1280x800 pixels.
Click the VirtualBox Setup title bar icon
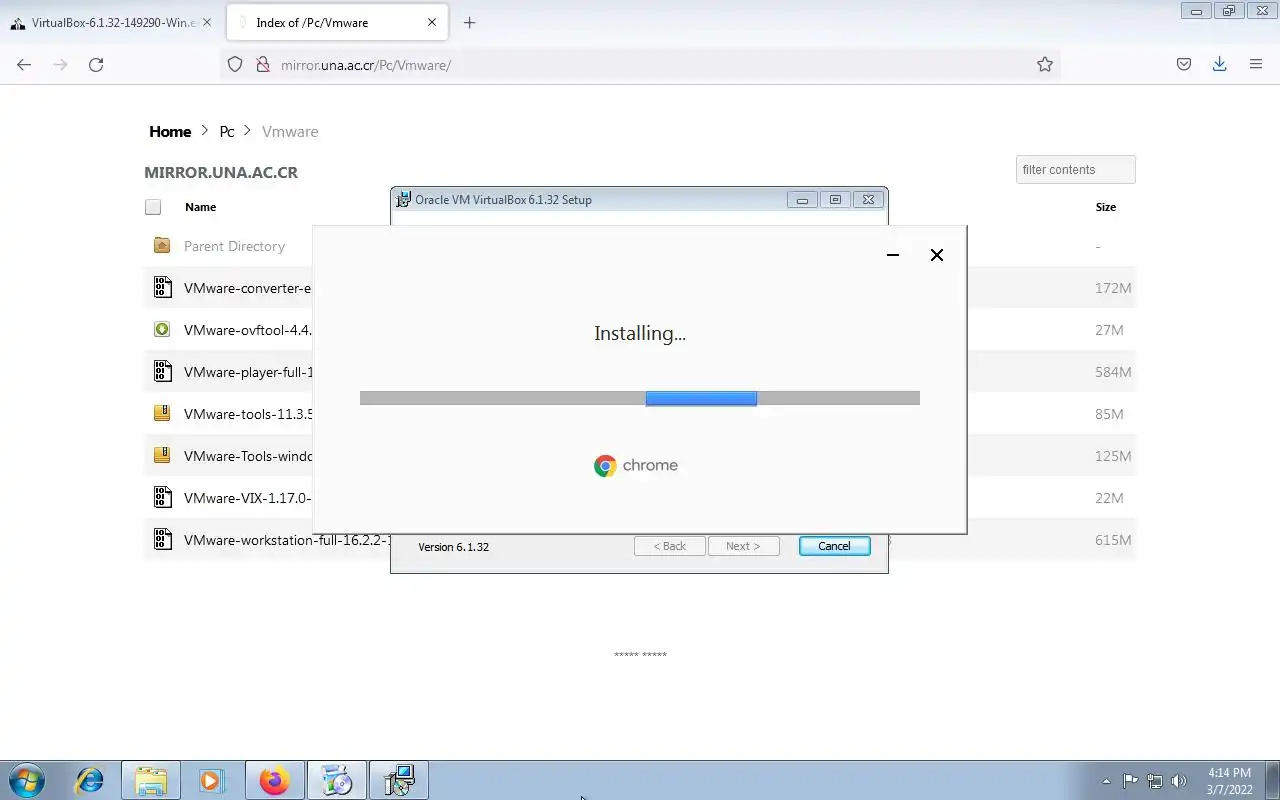tap(404, 199)
